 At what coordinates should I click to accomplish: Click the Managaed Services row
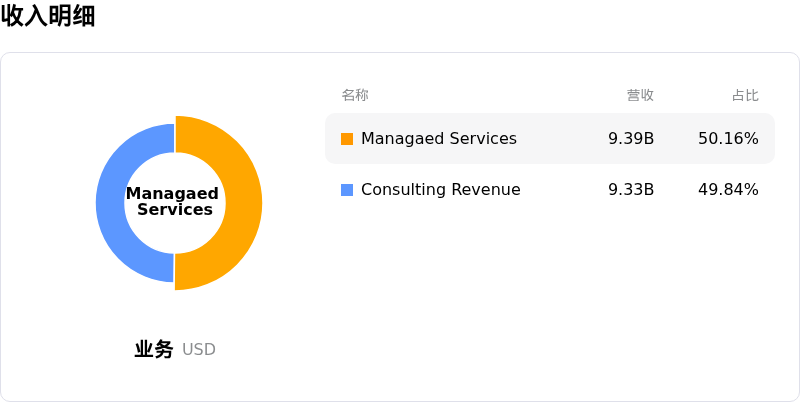(550, 139)
